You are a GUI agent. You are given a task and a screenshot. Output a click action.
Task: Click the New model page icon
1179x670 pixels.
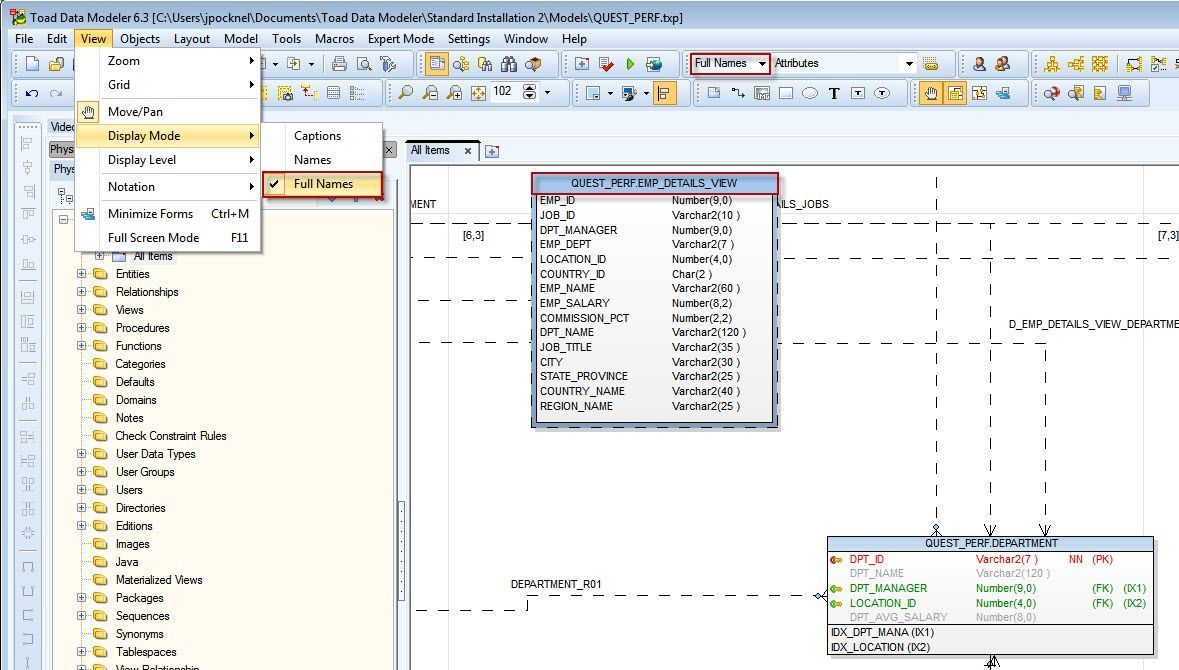coord(32,64)
